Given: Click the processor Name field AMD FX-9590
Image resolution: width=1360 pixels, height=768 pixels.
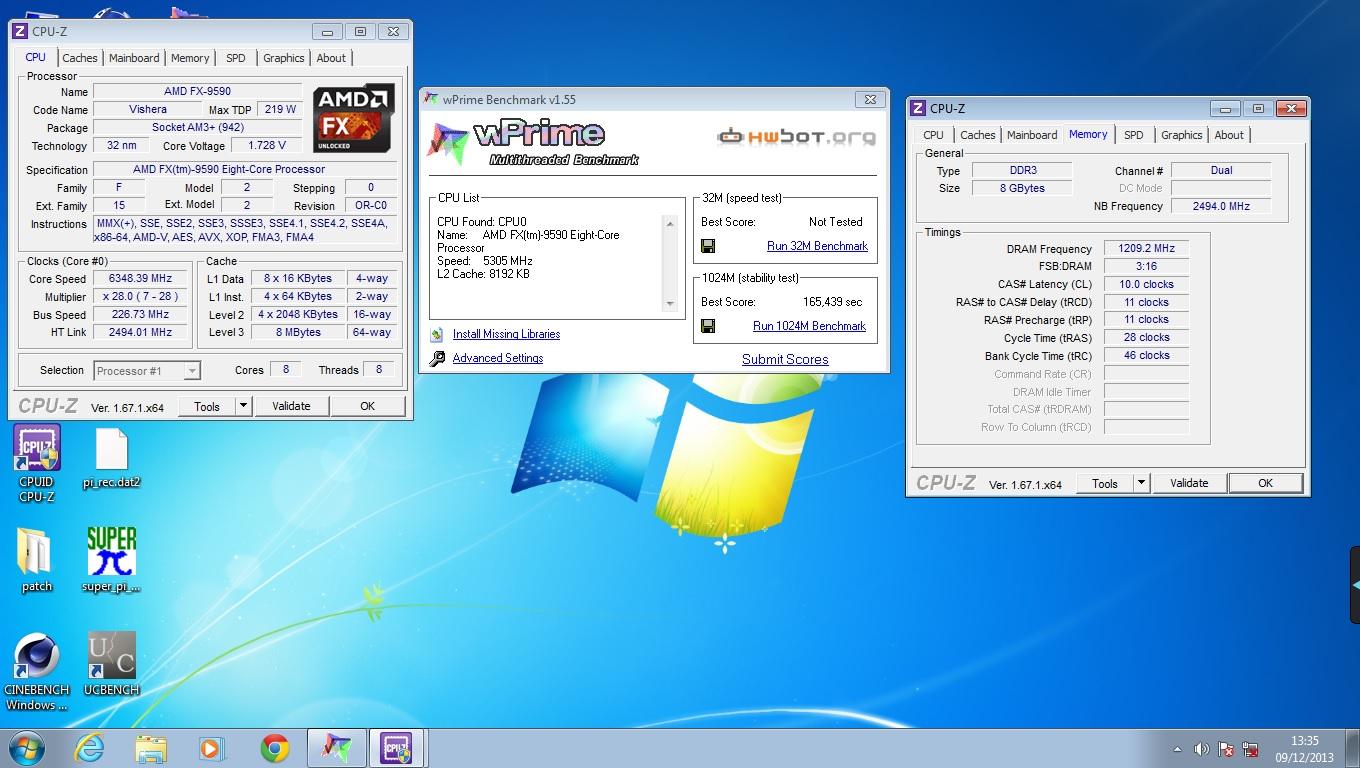Looking at the screenshot, I should pos(197,92).
